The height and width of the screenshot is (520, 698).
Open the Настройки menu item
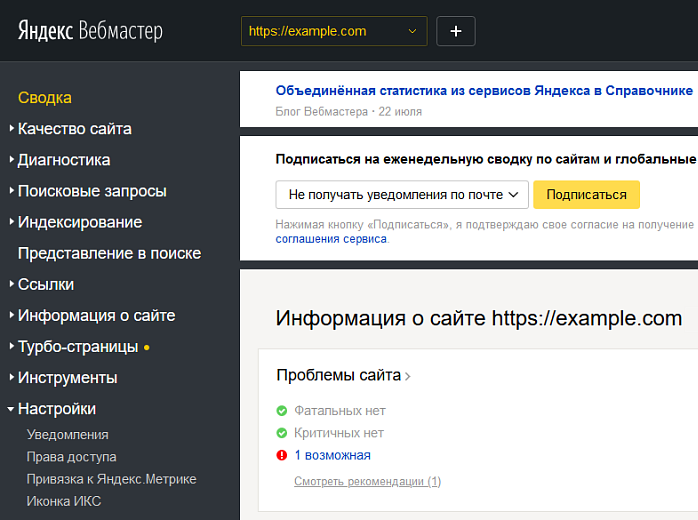point(57,409)
